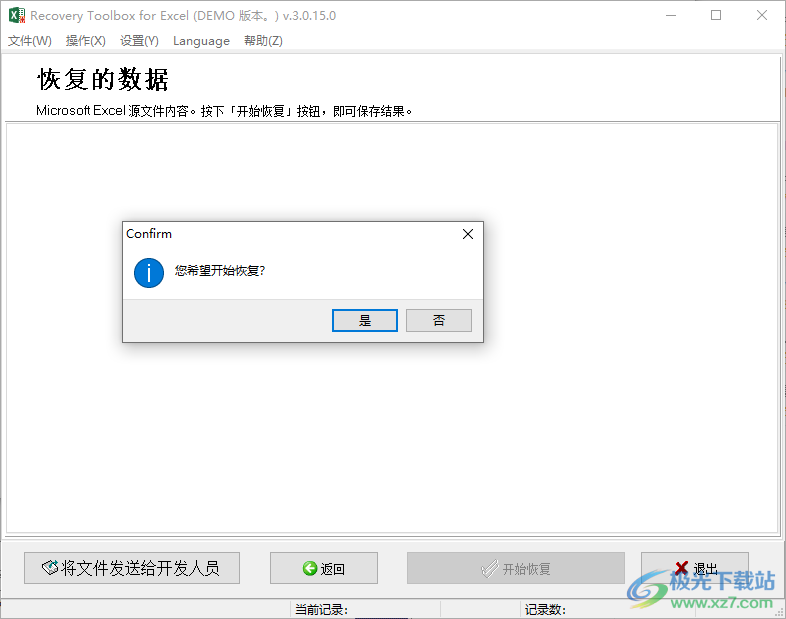
Task: Click the Recovery Toolbox Excel app icon
Action: [x=17, y=15]
